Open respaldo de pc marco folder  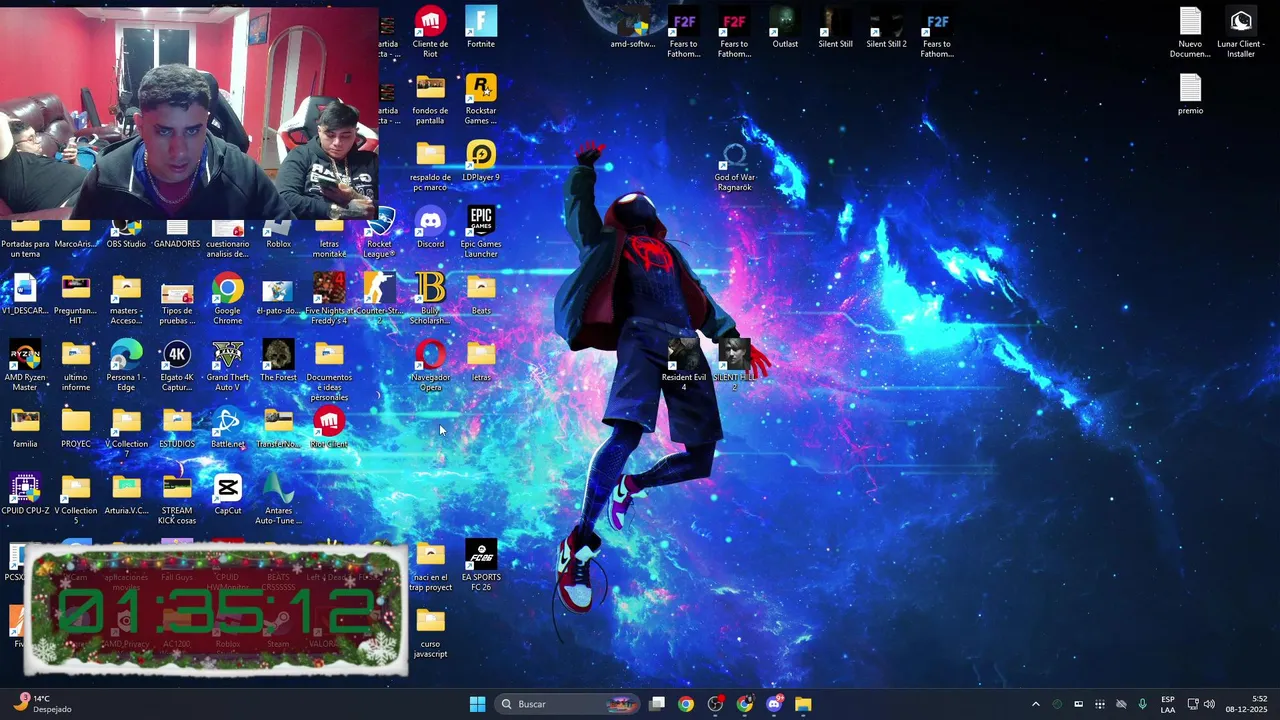[430, 166]
